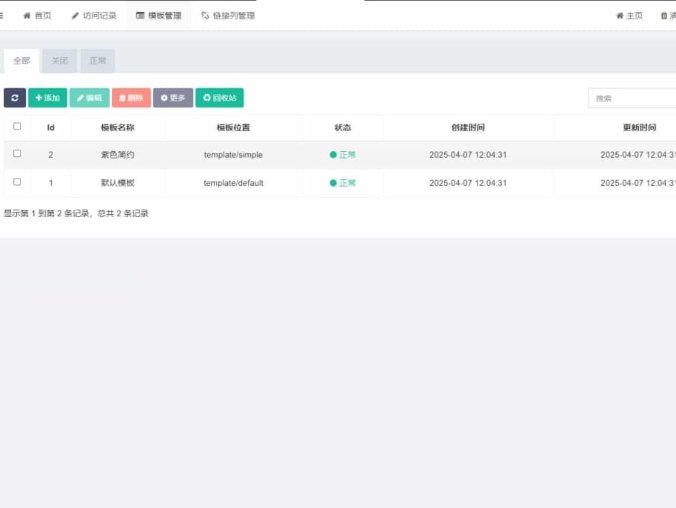
Task: Click update time of 默认模板 row
Action: (x=638, y=183)
